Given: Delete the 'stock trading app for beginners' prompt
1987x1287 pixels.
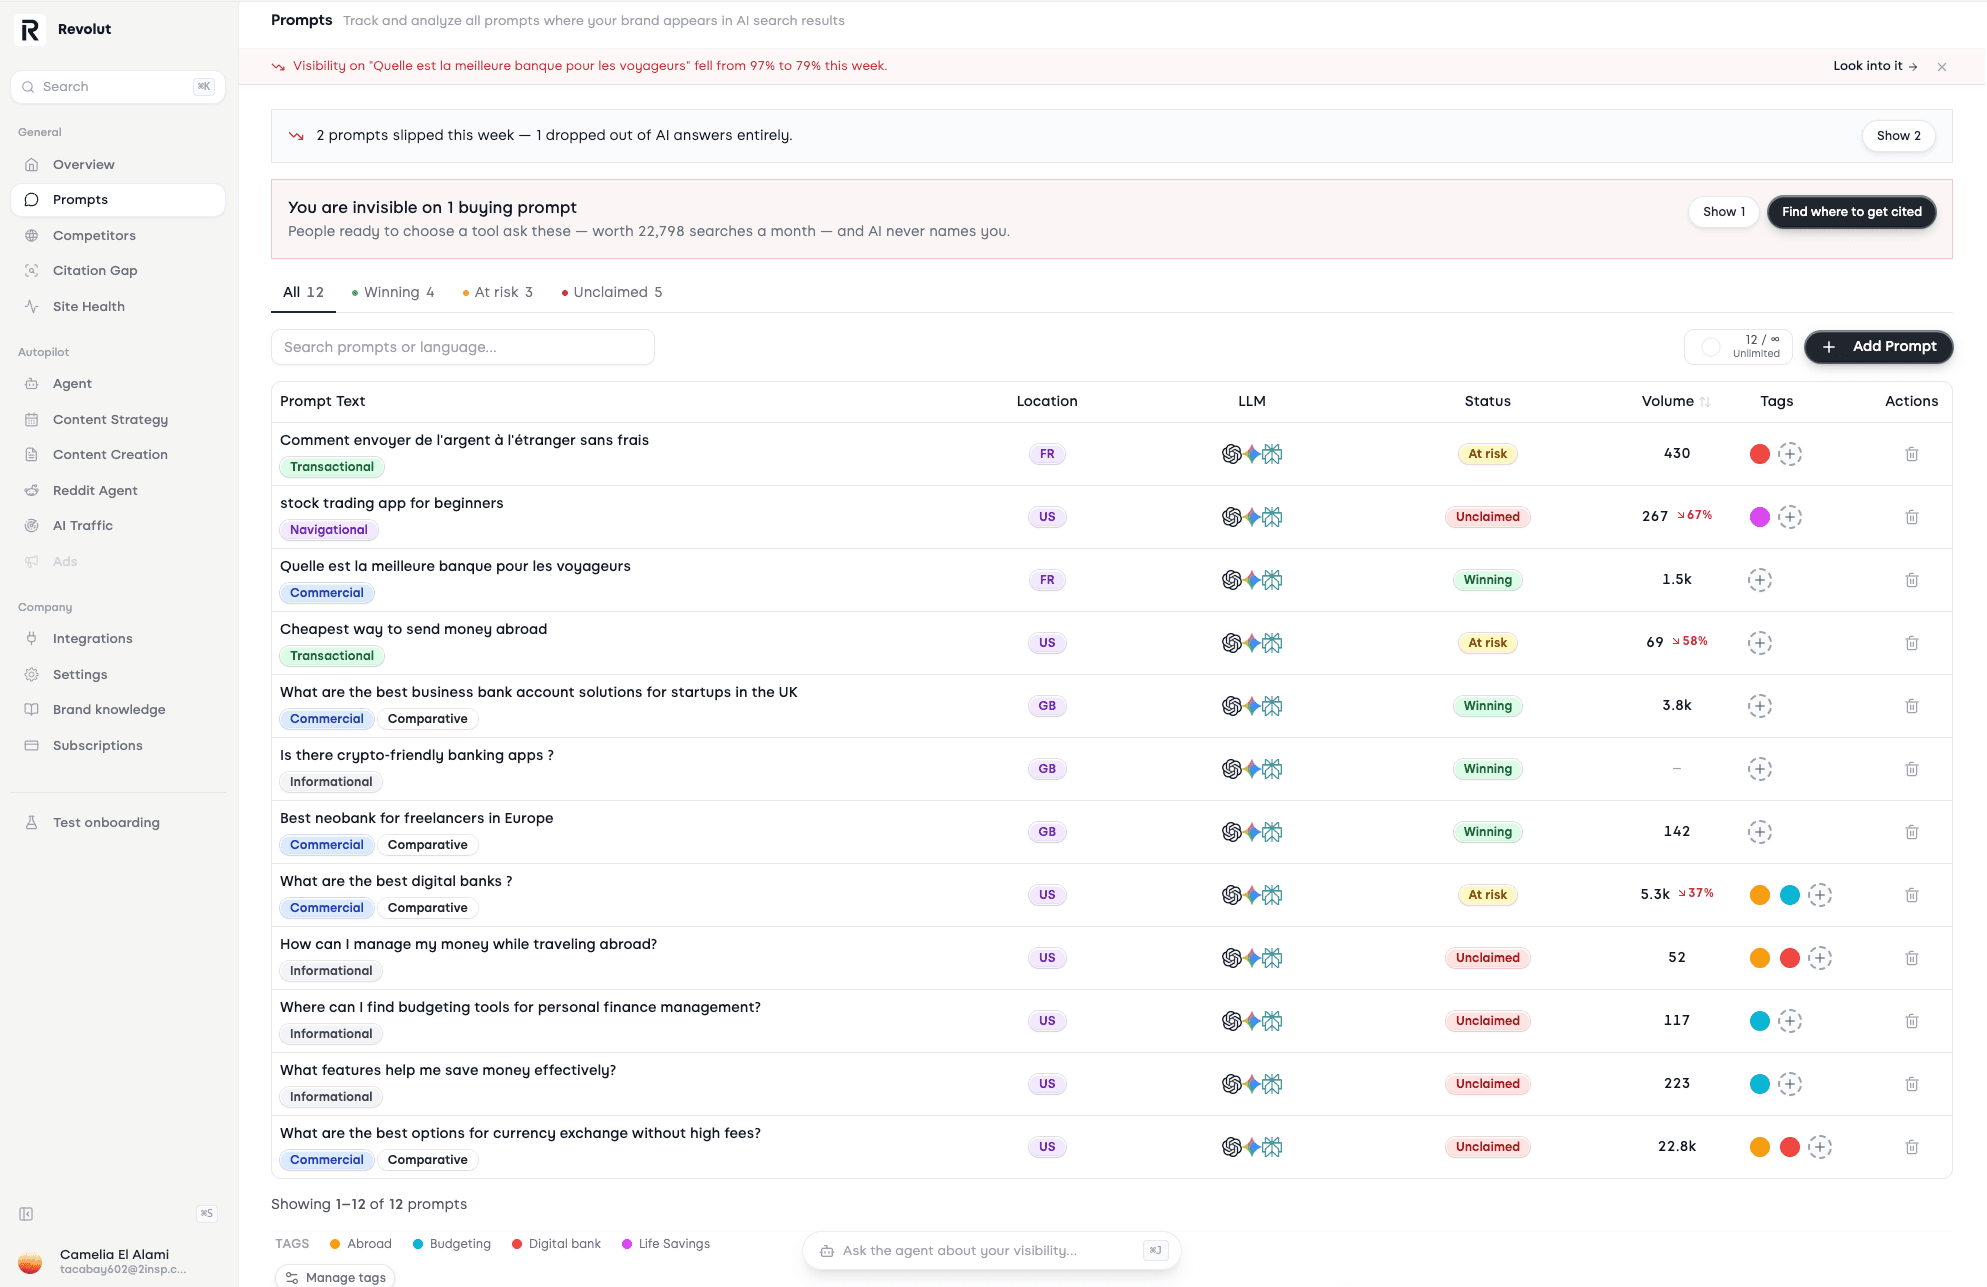Looking at the screenshot, I should [x=1911, y=517].
